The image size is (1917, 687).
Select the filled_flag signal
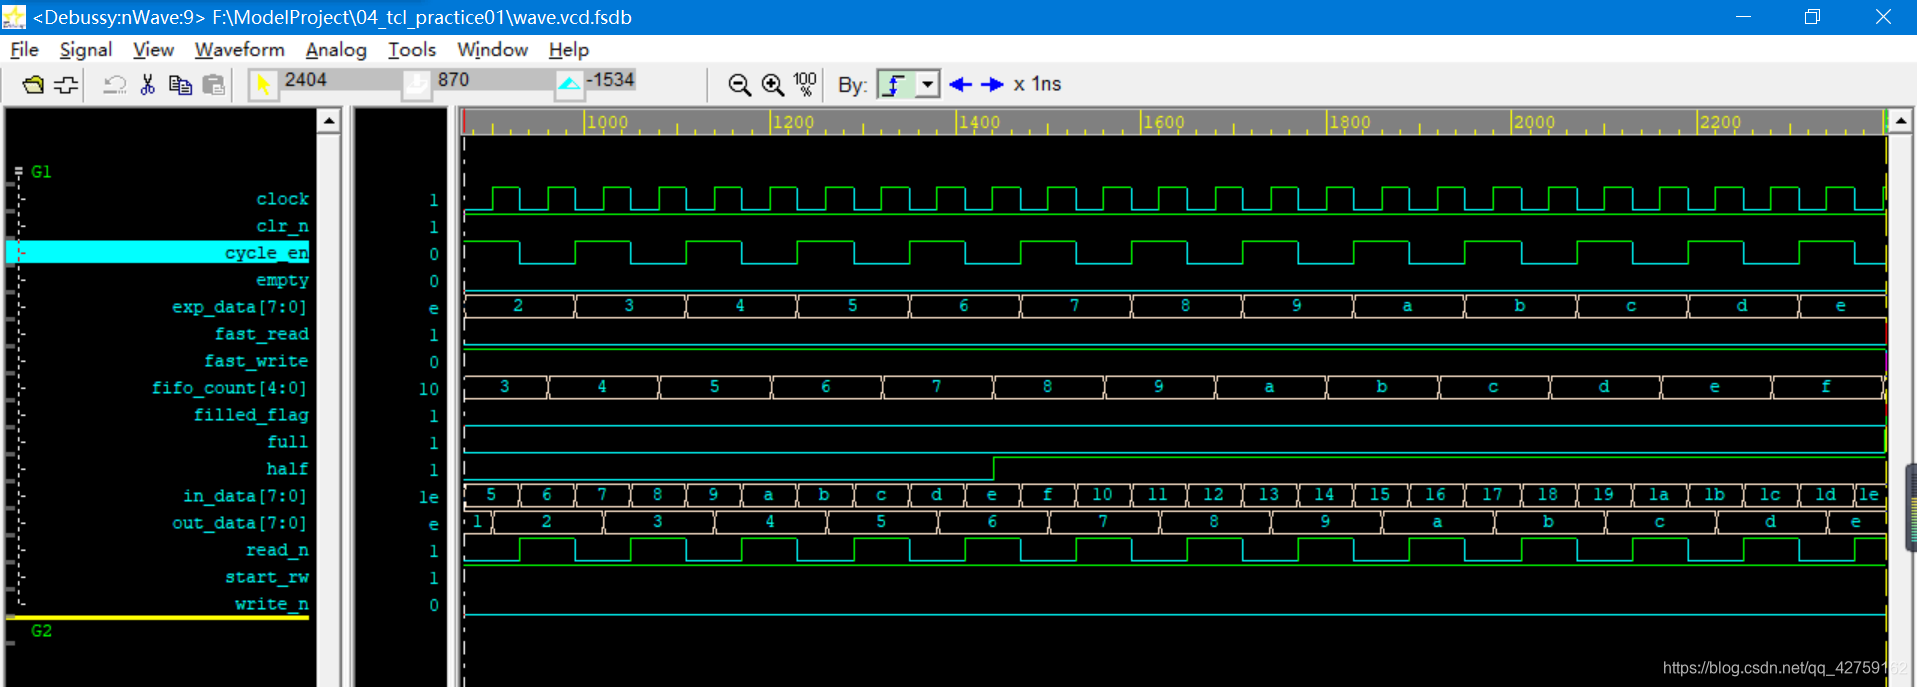[x=251, y=415]
